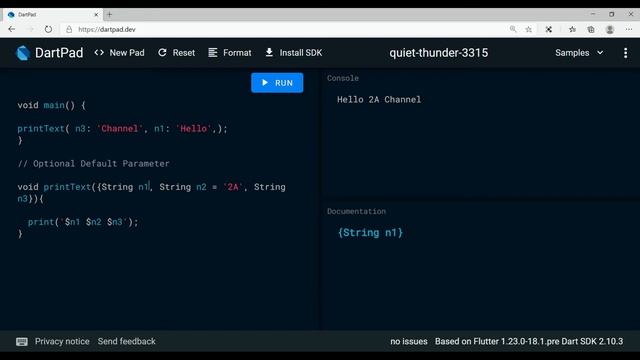This screenshot has width=640, height=360.
Task: Click the Optional Default Parameter comment
Action: click(93, 164)
